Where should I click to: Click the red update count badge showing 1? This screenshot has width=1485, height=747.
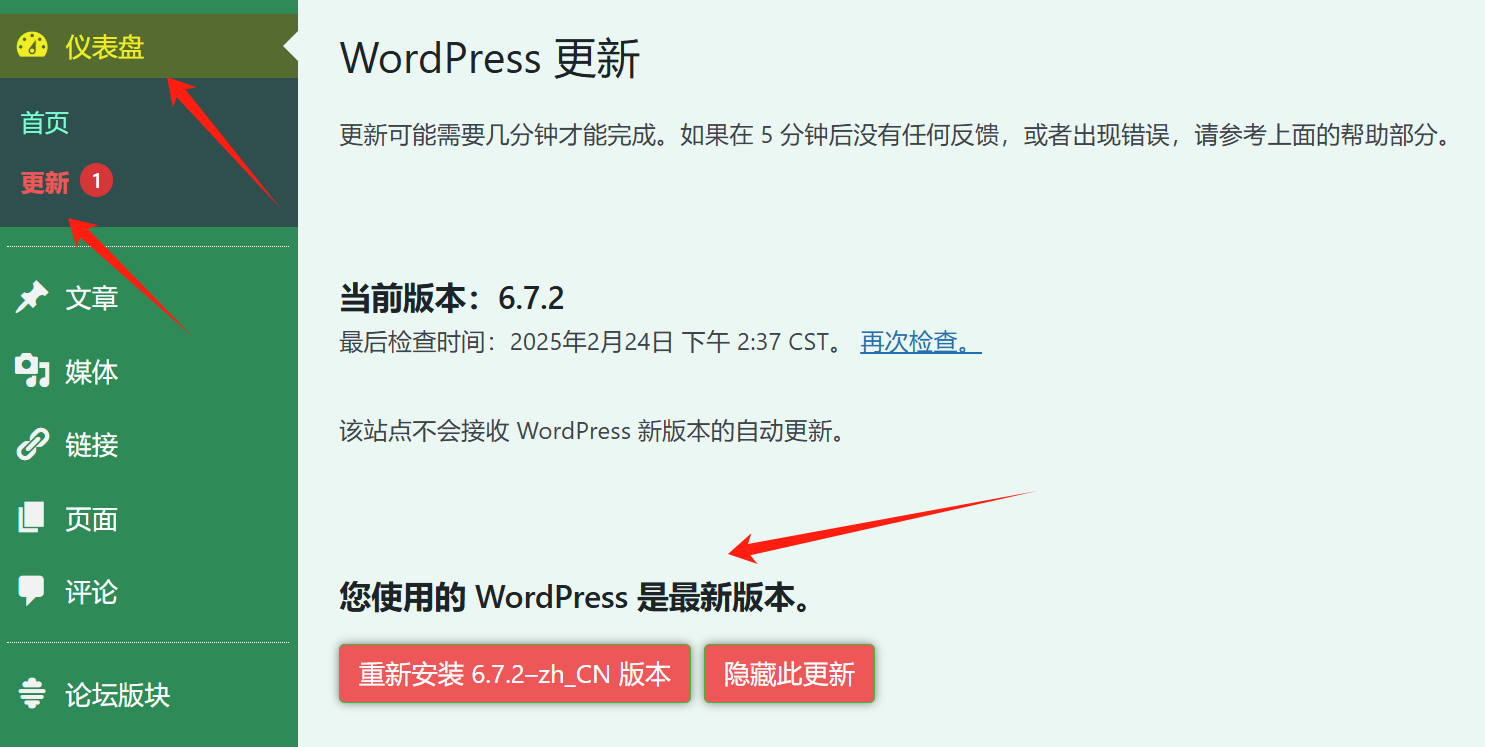(96, 180)
